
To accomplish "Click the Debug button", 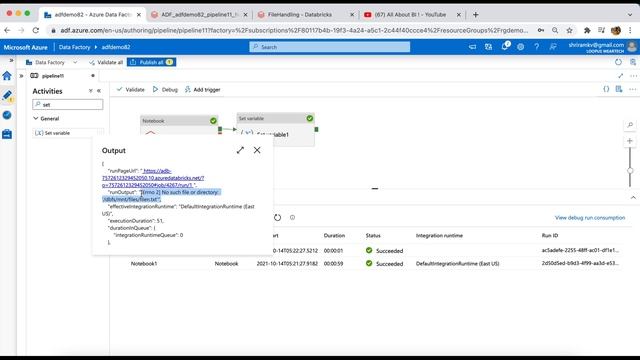I will click(165, 89).
